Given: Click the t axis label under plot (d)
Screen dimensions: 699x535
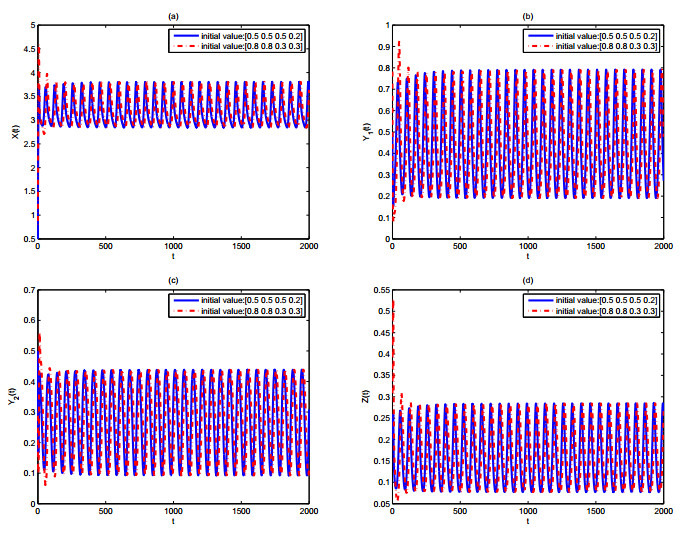Looking at the screenshot, I should pyautogui.click(x=528, y=524).
